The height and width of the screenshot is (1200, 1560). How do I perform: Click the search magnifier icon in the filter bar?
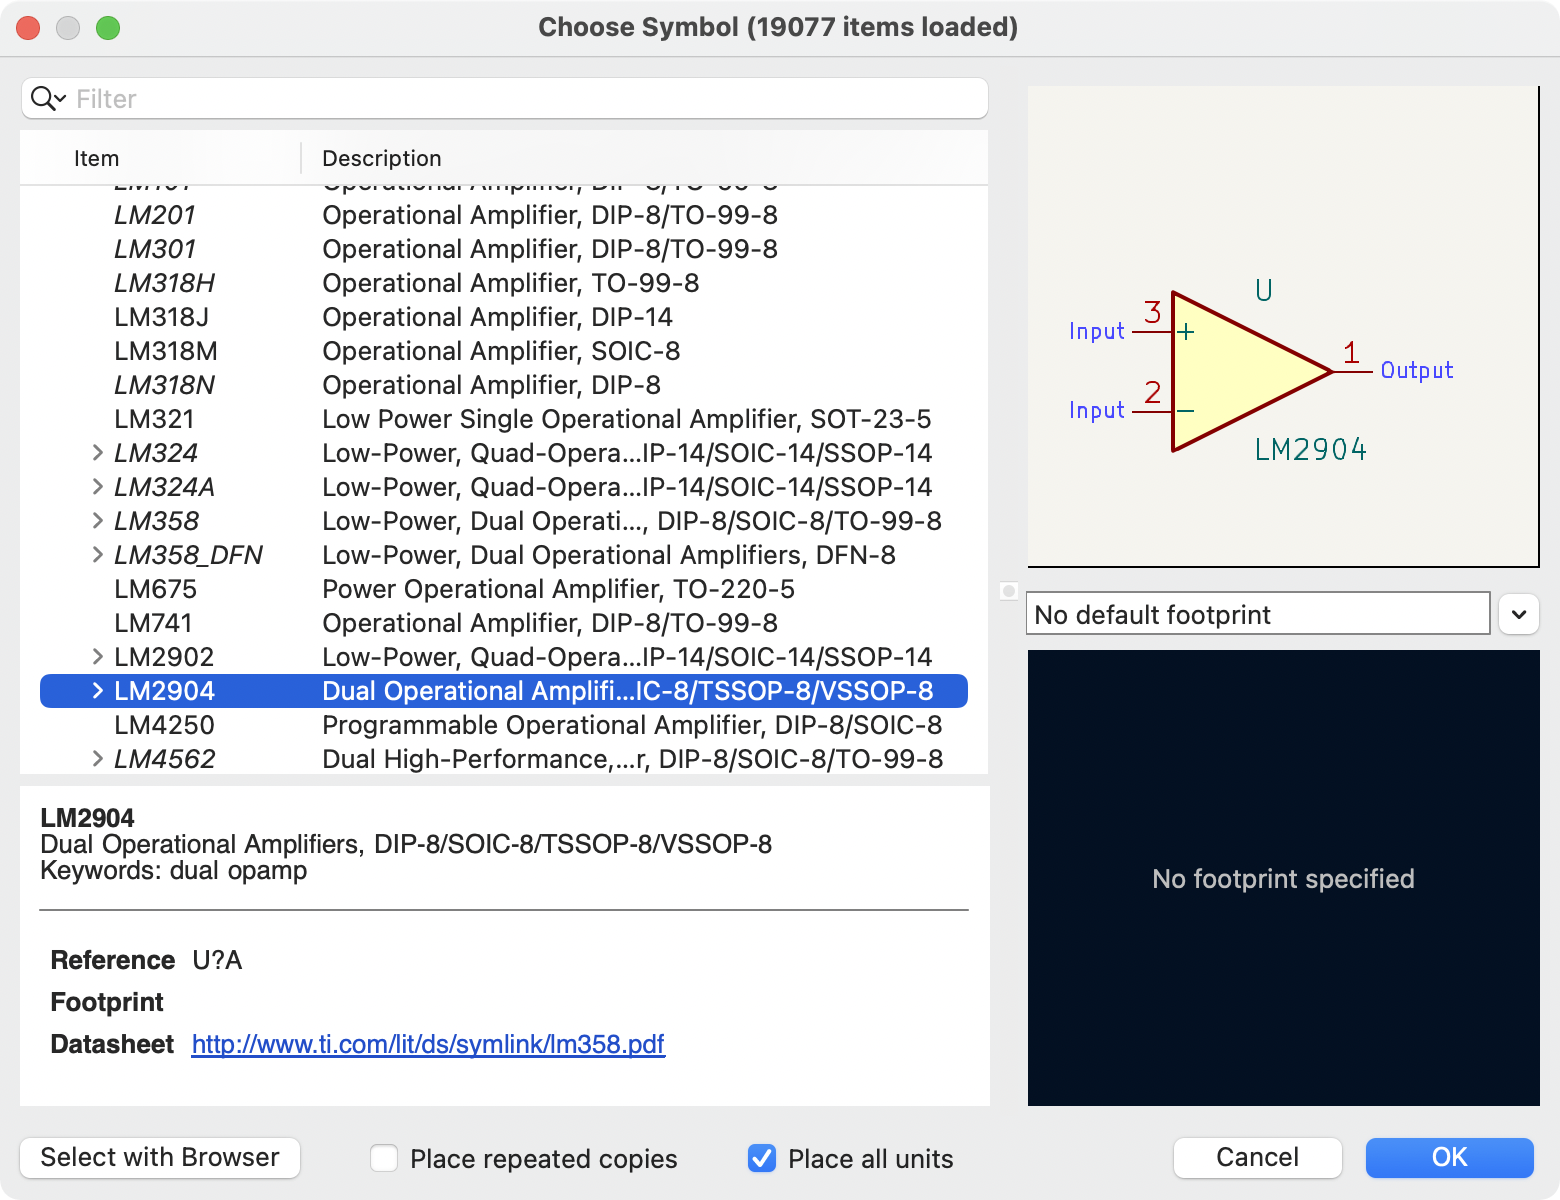[42, 98]
